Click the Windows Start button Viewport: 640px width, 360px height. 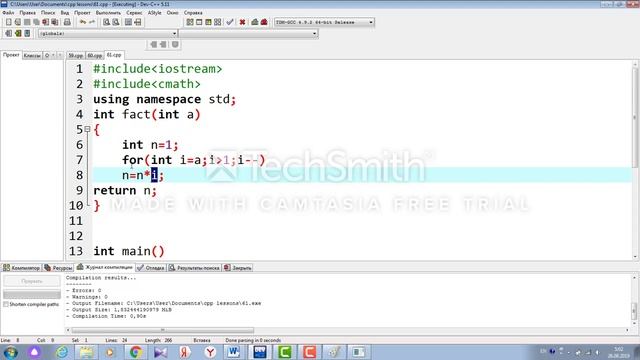pyautogui.click(x=11, y=352)
